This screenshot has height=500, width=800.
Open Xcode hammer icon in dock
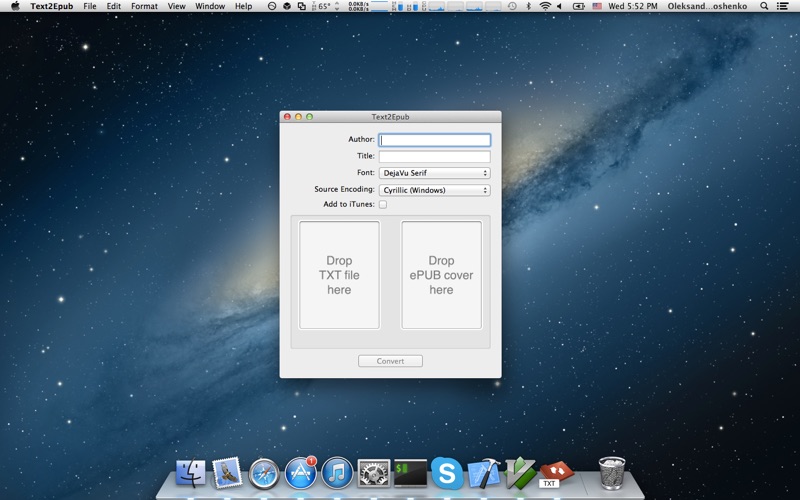(484, 473)
